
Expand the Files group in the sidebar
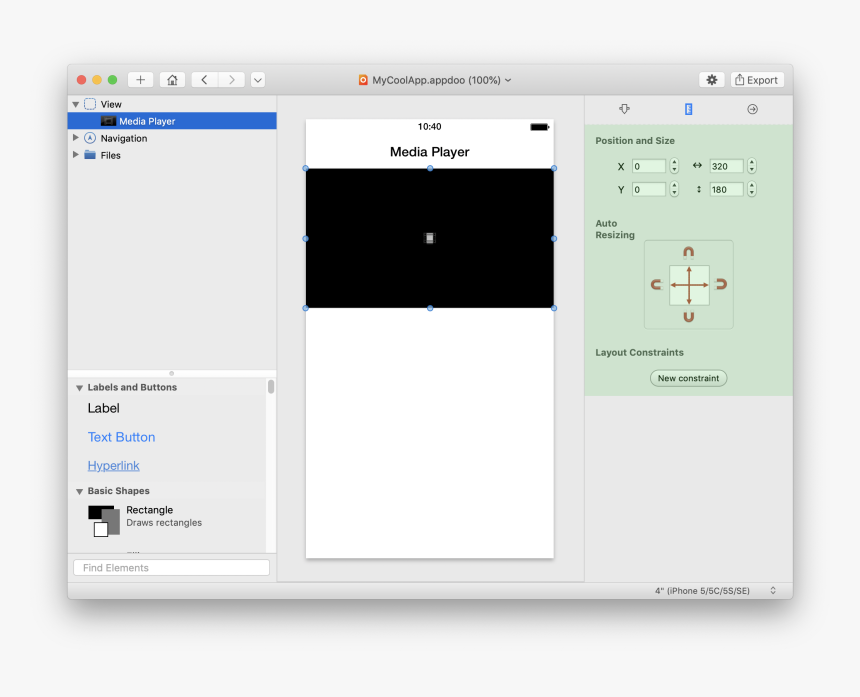coord(75,155)
